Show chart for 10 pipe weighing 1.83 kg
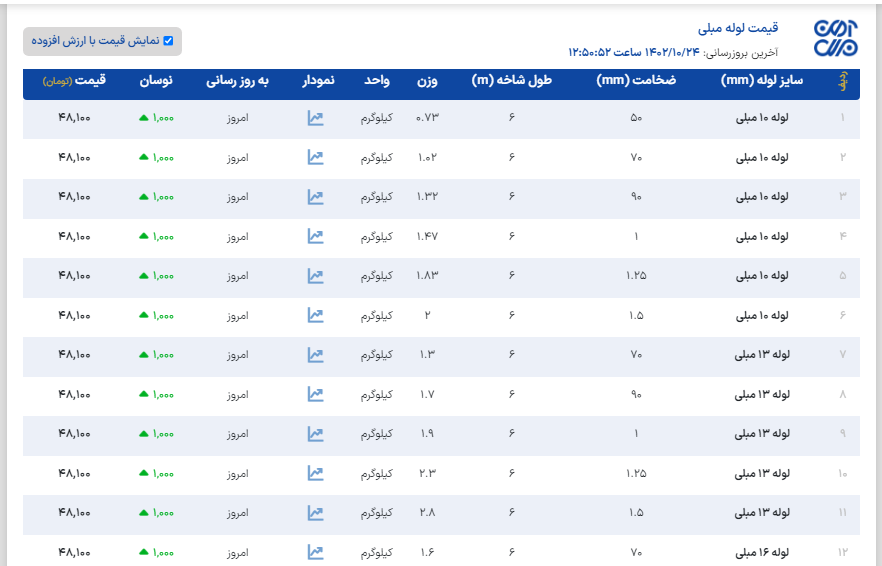The height and width of the screenshot is (566, 882). click(x=315, y=276)
